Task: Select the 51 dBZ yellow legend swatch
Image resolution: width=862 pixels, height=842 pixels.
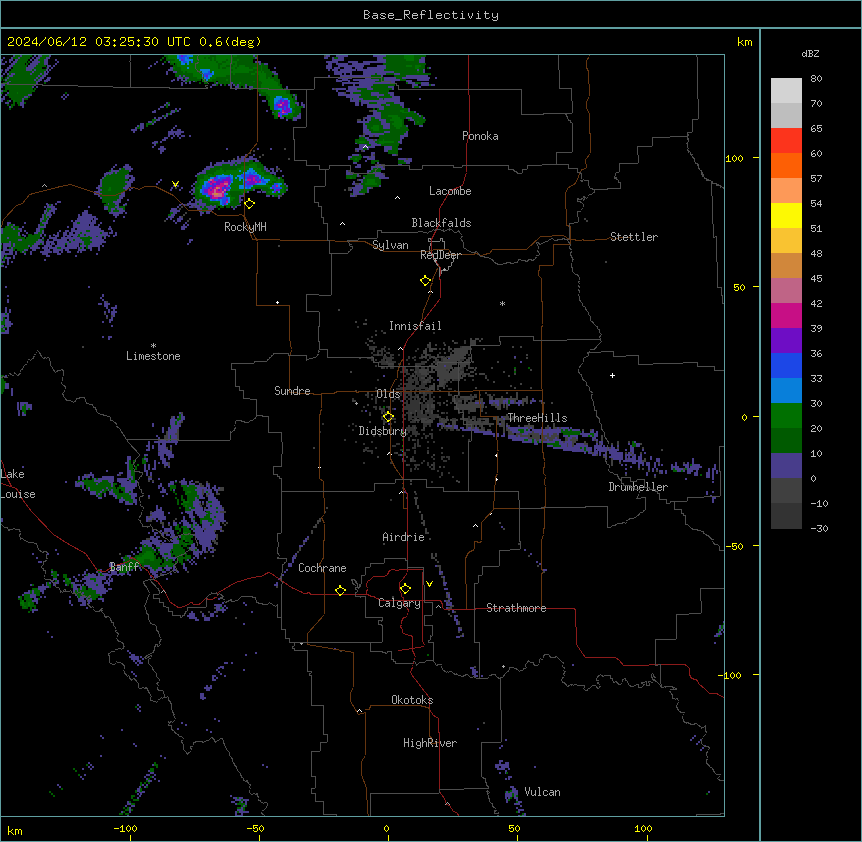Action: click(786, 215)
